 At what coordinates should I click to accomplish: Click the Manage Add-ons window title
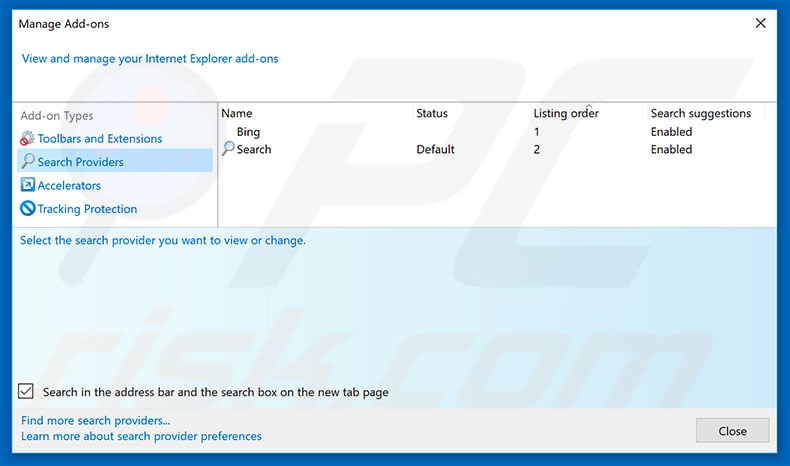tap(63, 24)
